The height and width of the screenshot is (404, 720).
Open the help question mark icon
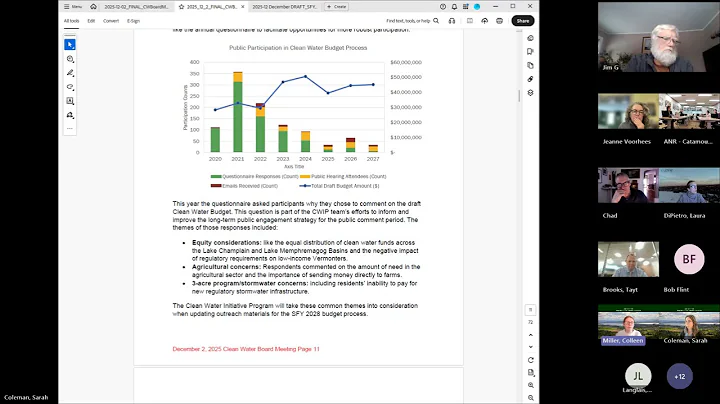[443, 6]
